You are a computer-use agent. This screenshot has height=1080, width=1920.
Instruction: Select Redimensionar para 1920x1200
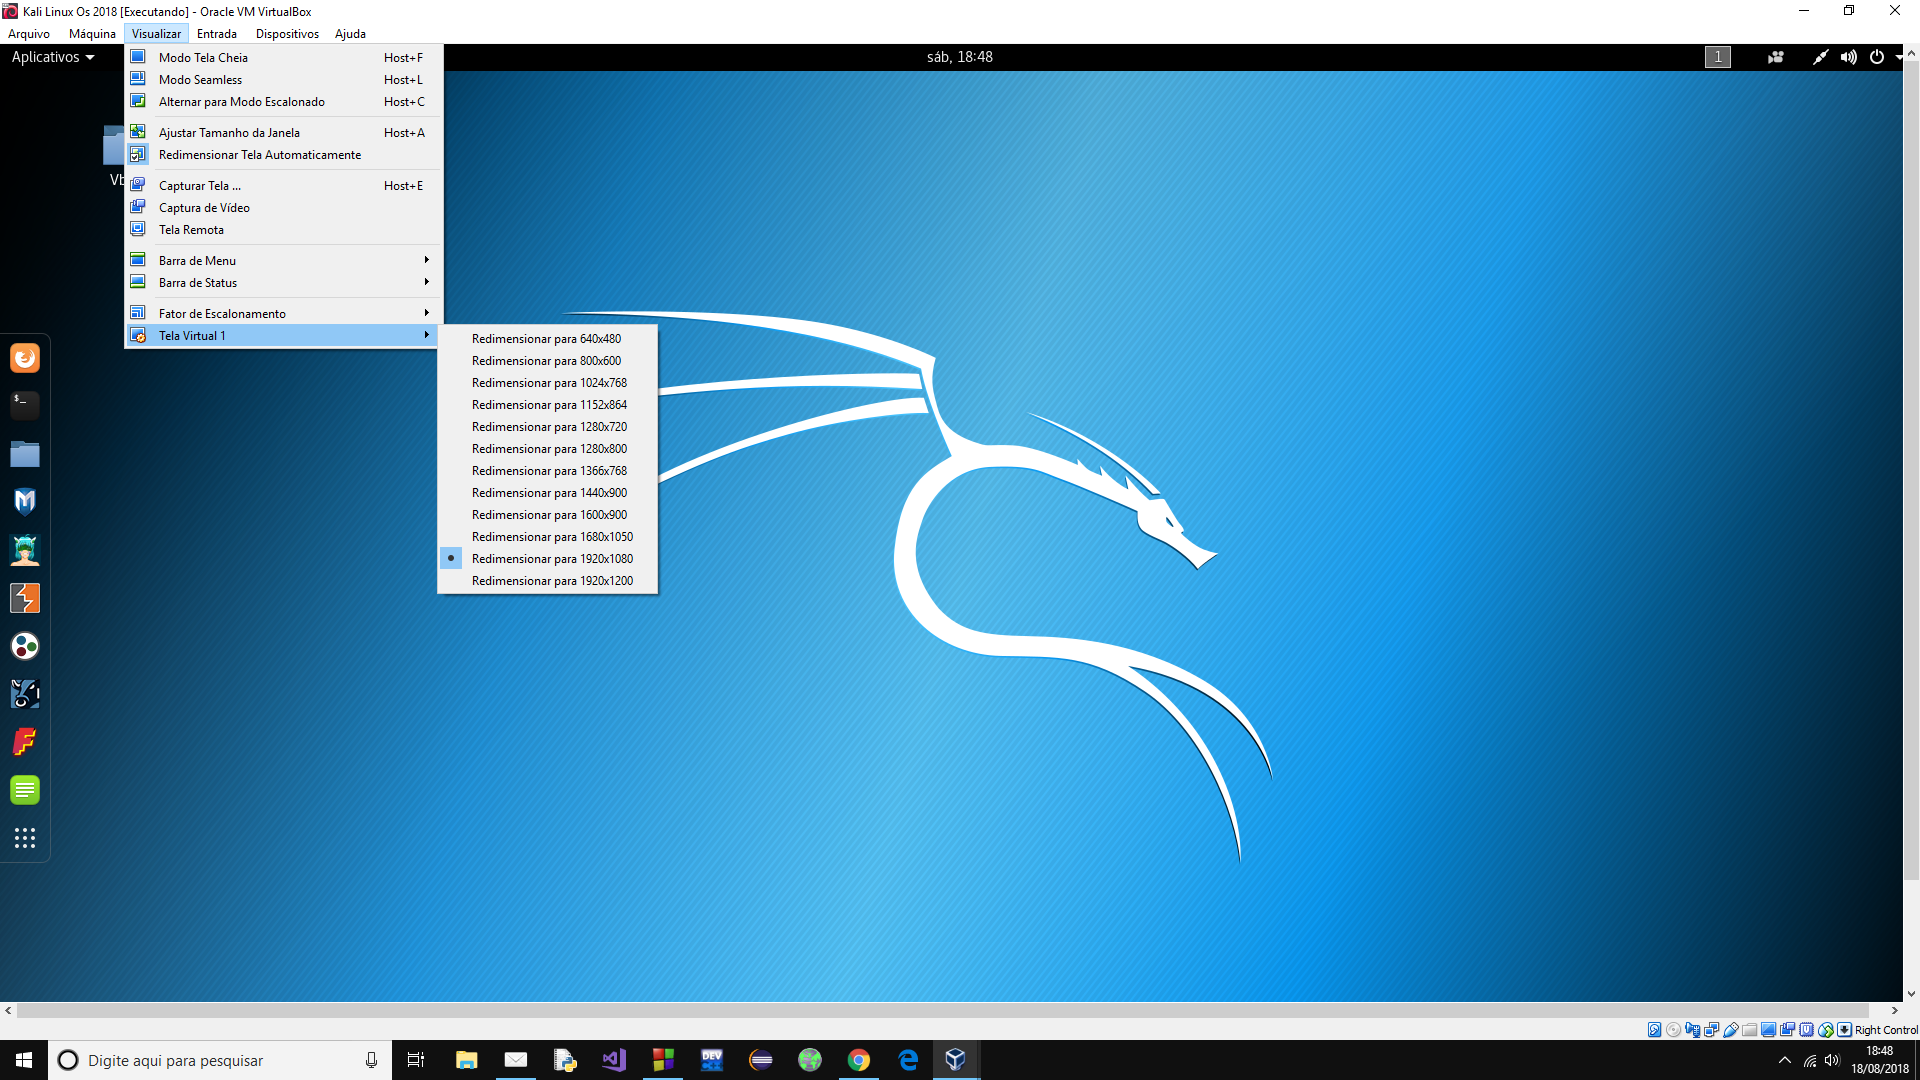click(x=547, y=581)
